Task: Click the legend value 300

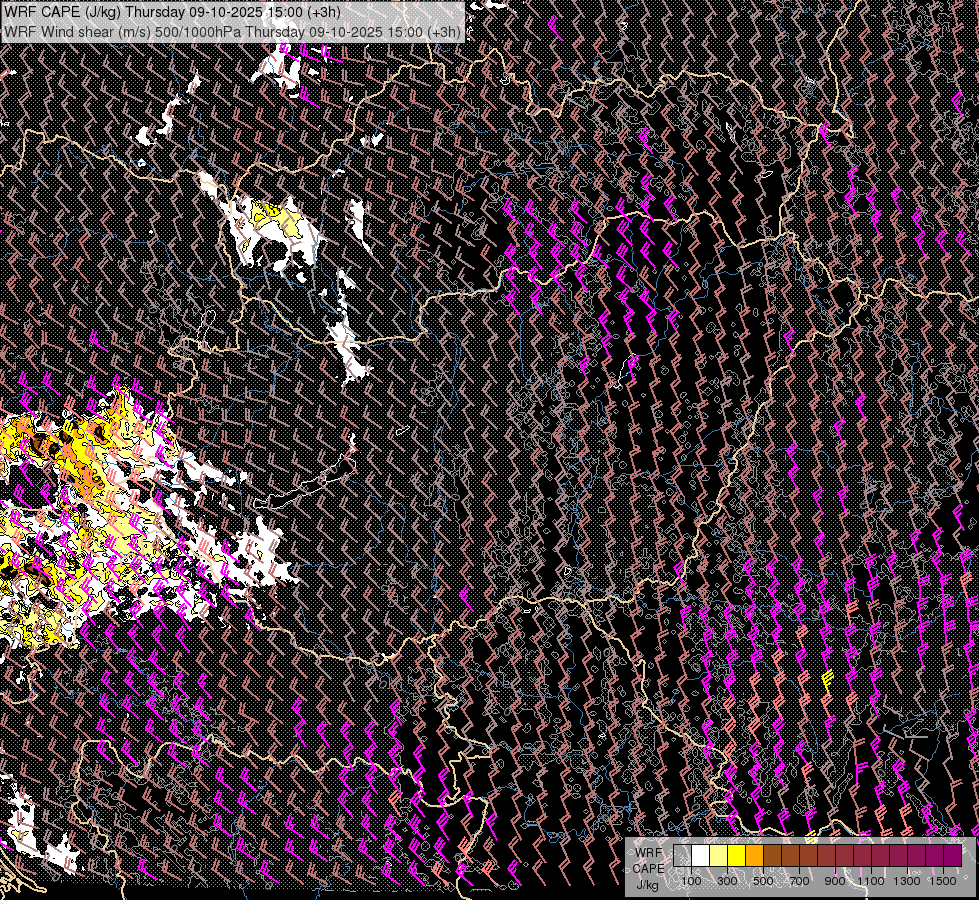Action: [727, 881]
